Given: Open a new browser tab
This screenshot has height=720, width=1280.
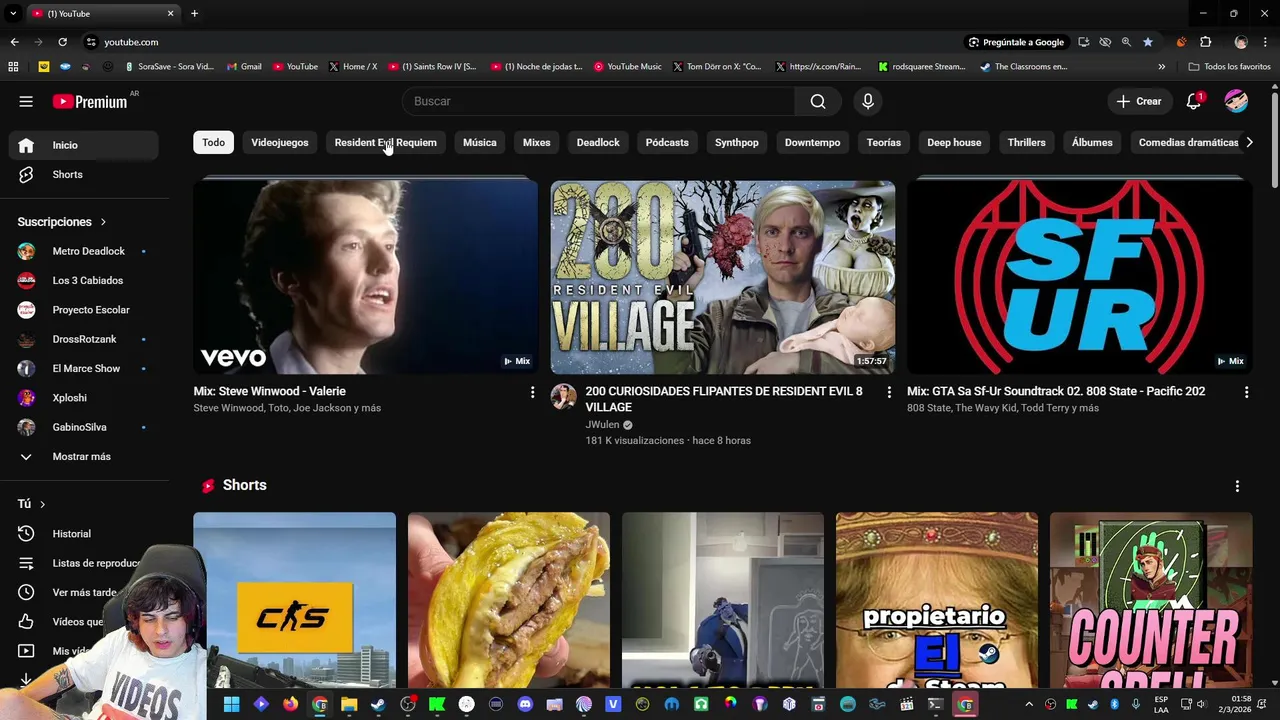Looking at the screenshot, I should pyautogui.click(x=194, y=13).
